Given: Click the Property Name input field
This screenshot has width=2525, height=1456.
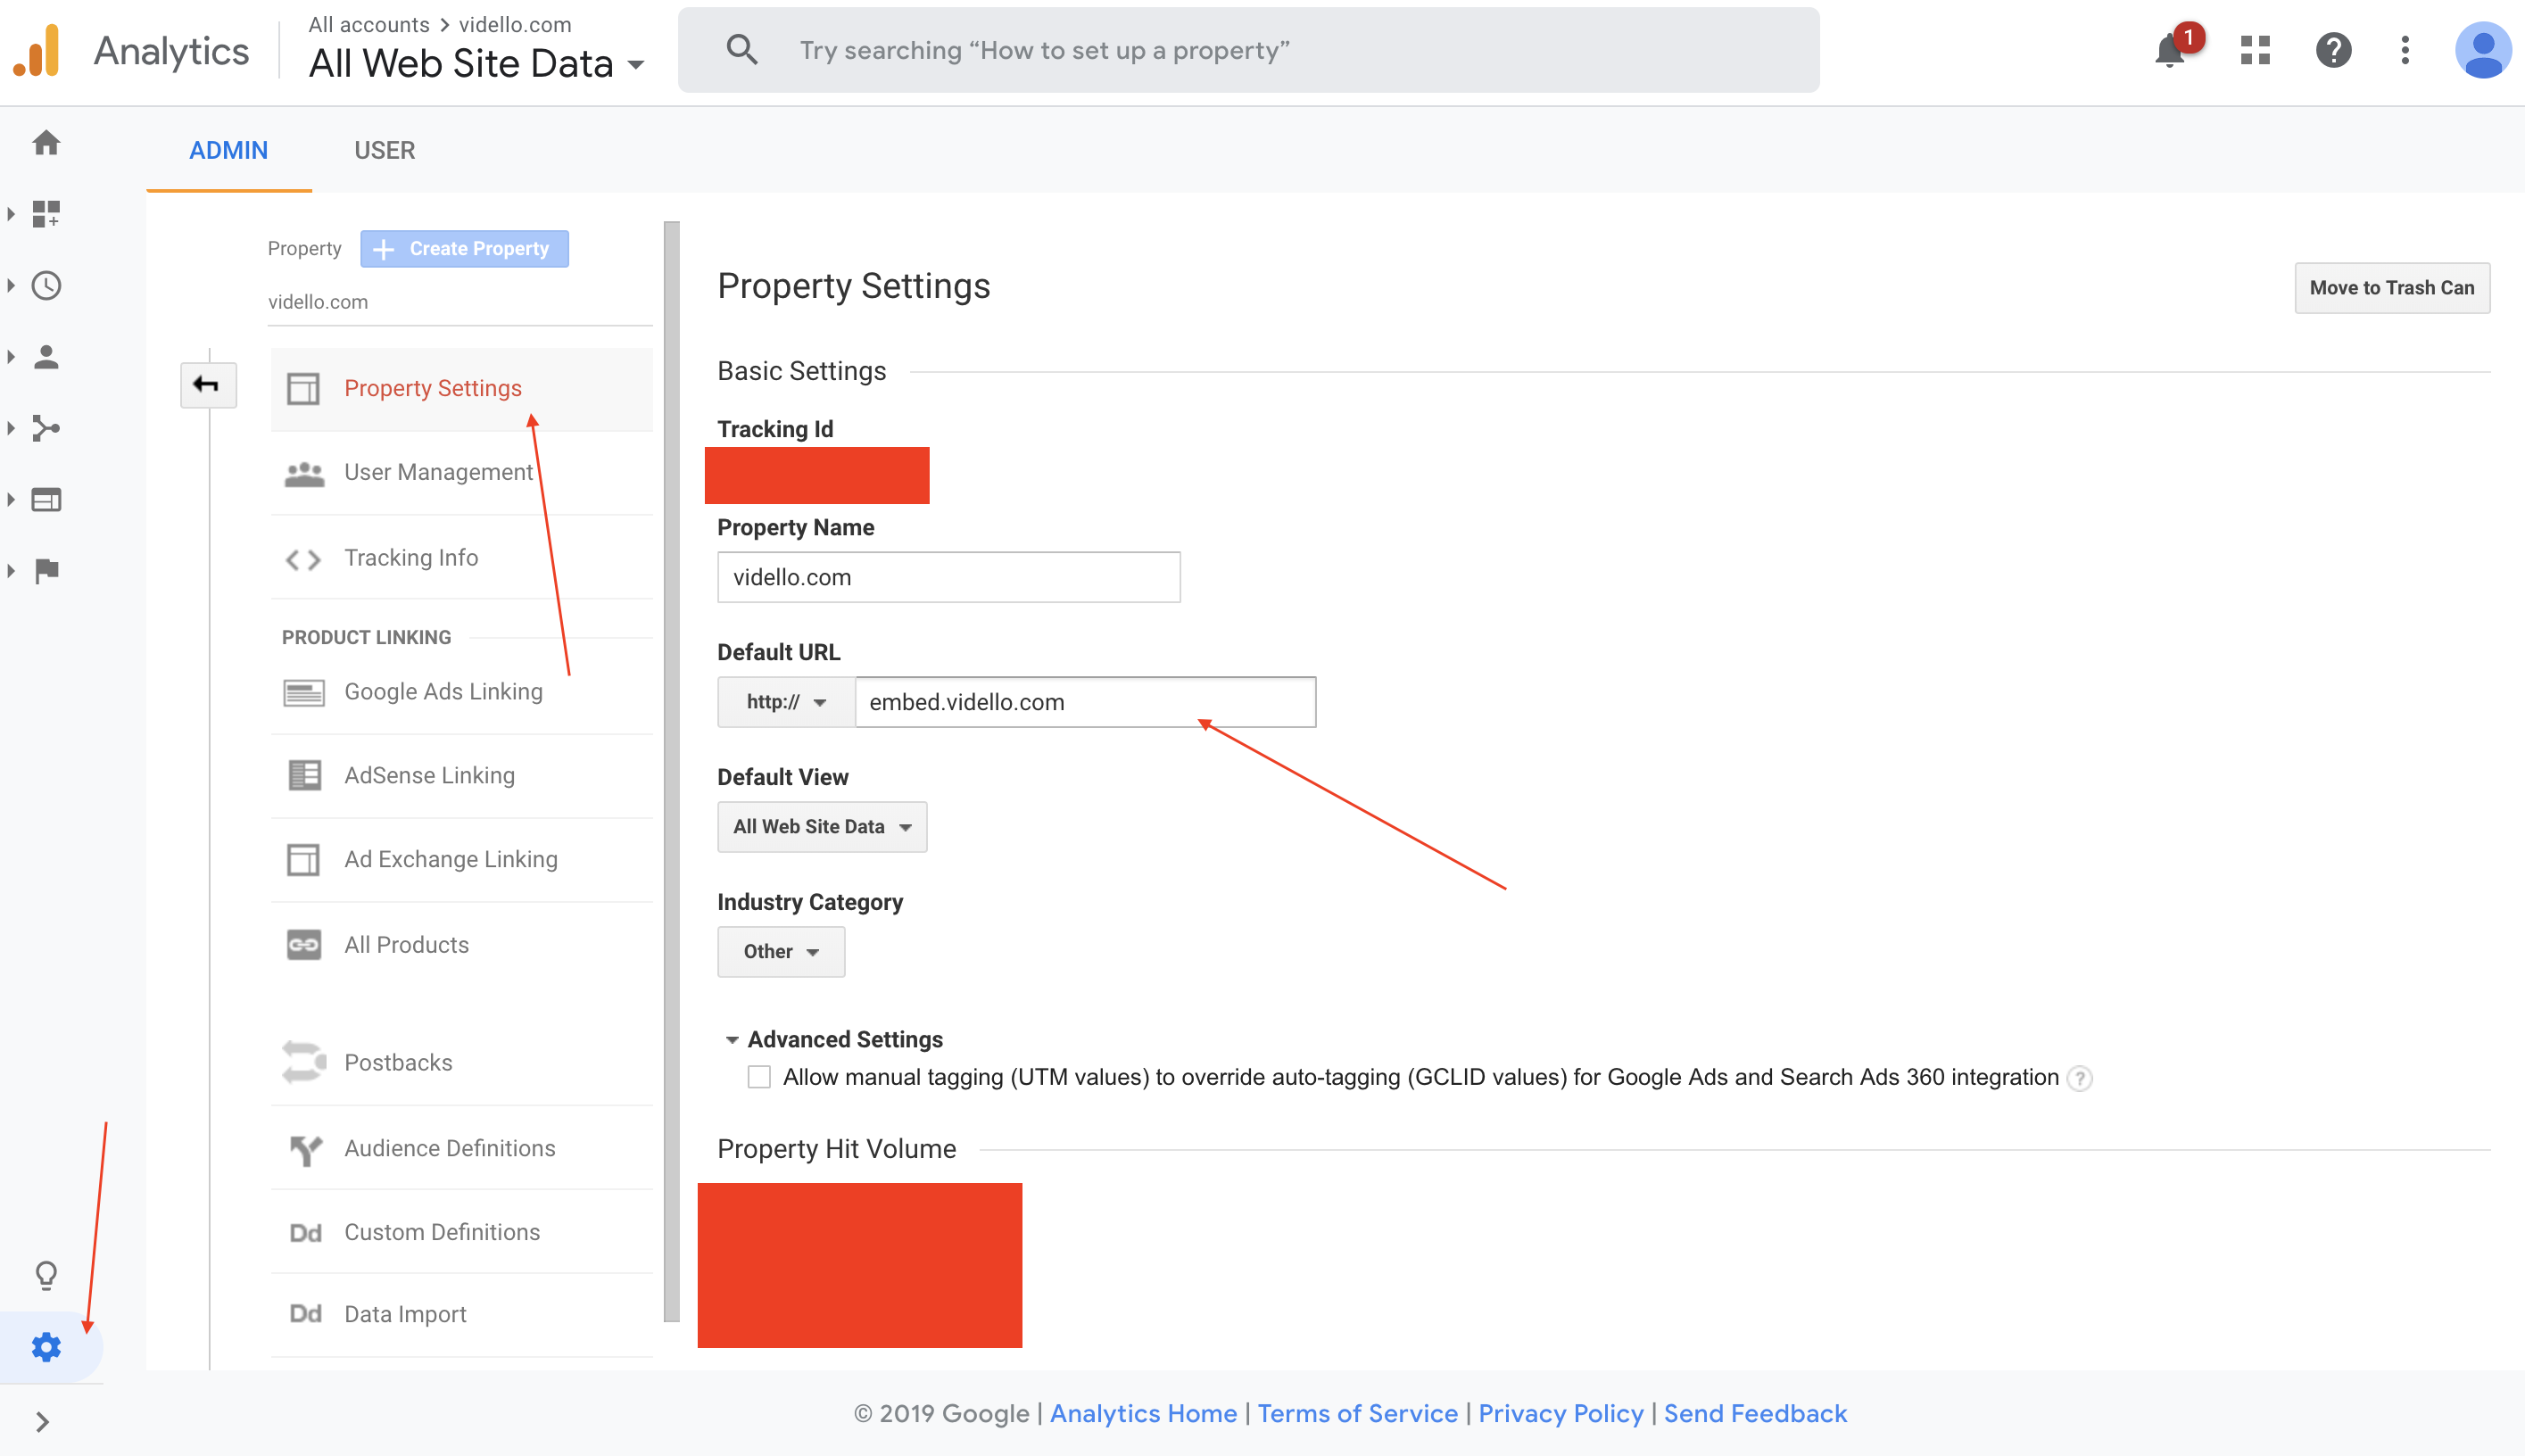Looking at the screenshot, I should [x=948, y=577].
